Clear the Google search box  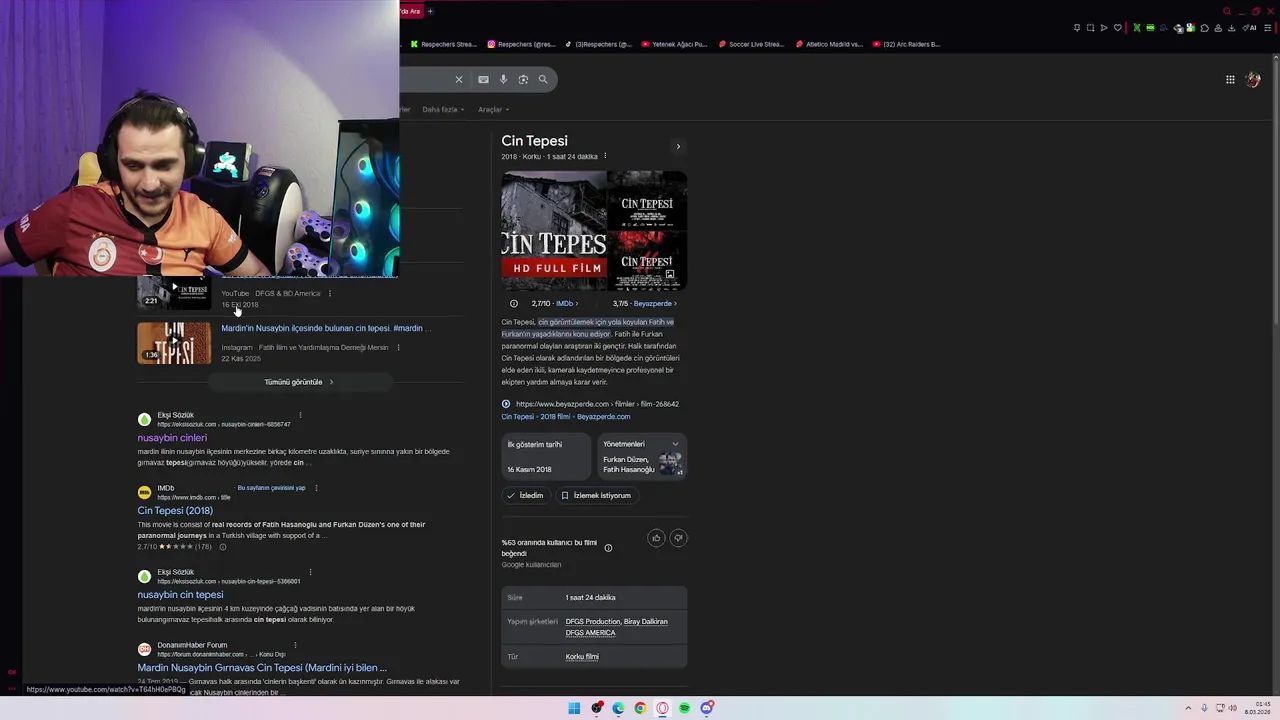click(x=459, y=80)
